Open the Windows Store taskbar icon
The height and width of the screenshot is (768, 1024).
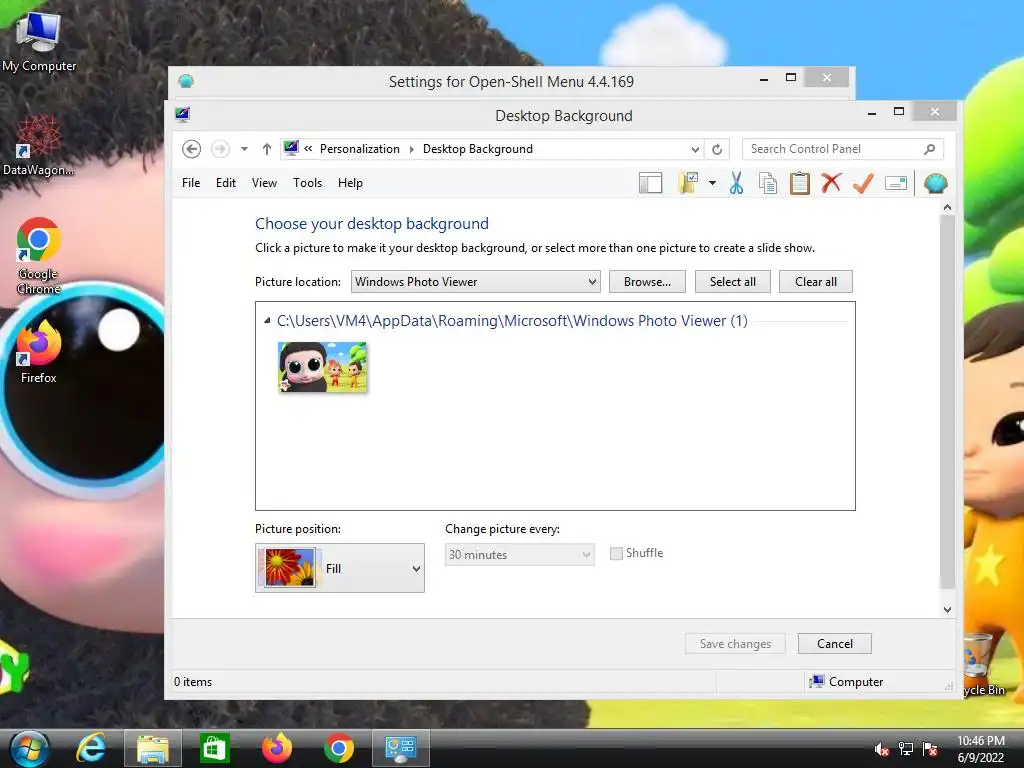tap(215, 748)
